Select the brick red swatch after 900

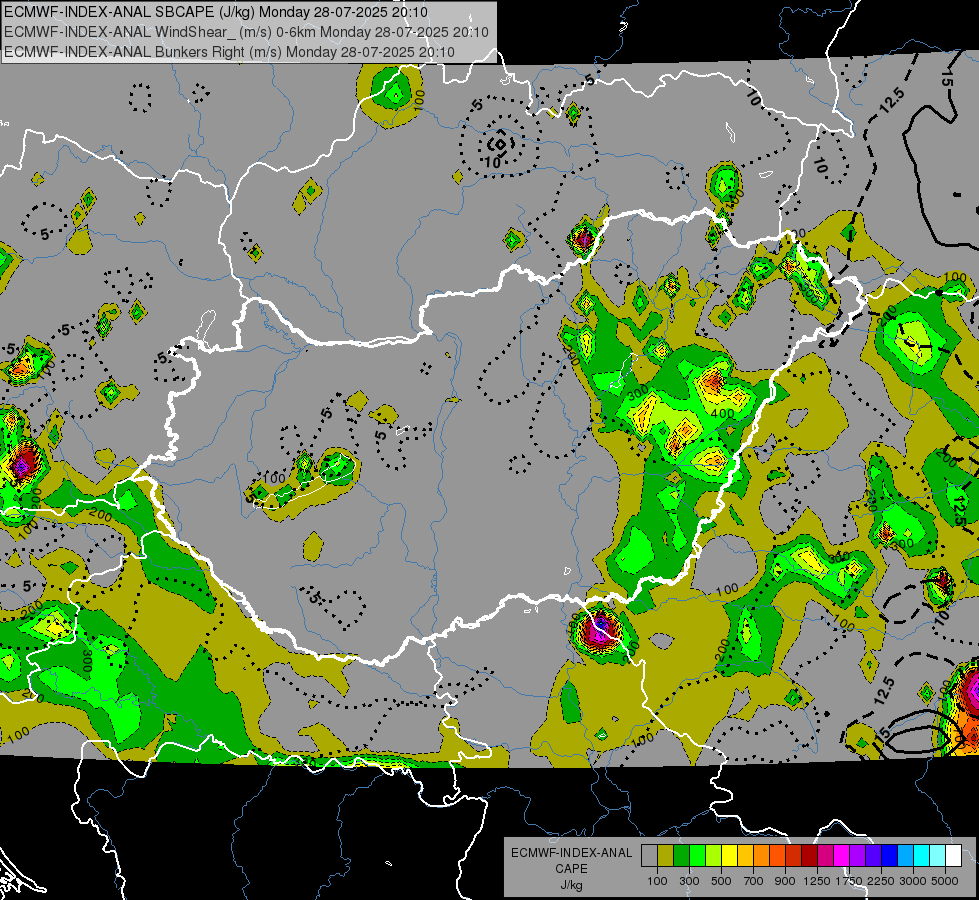pos(794,856)
